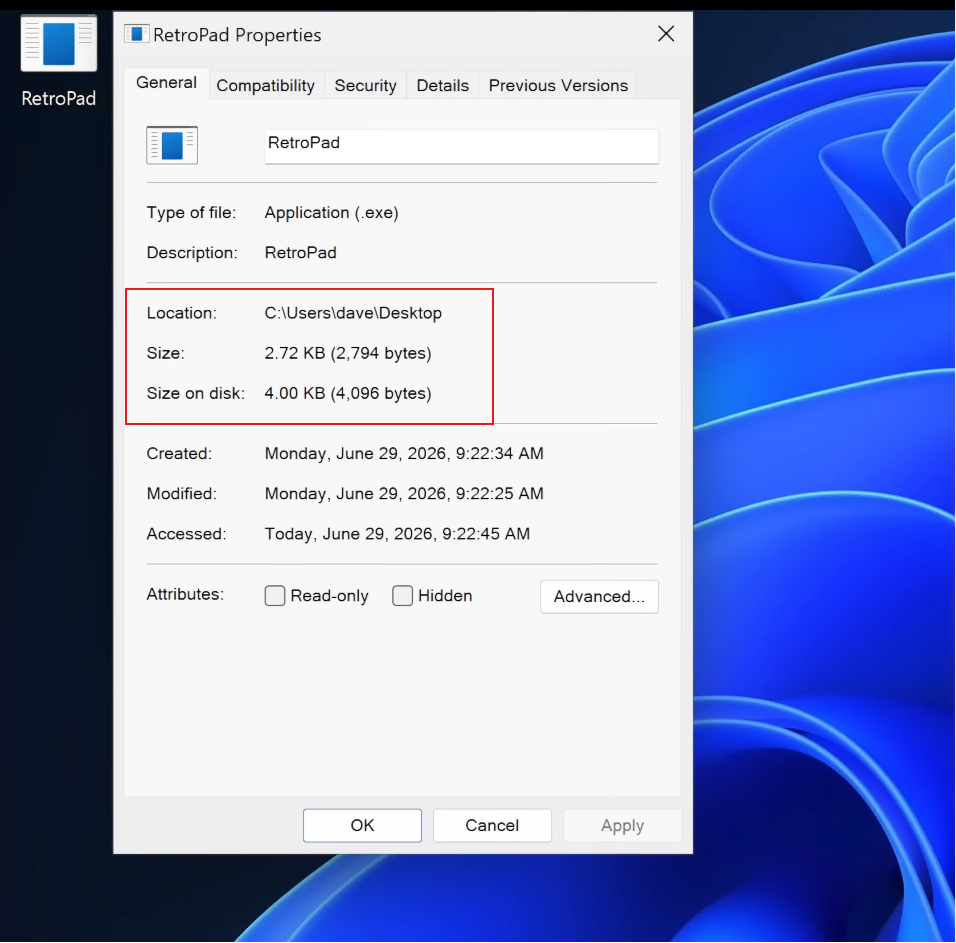Enable the Read-only attribute checkbox

[275, 596]
